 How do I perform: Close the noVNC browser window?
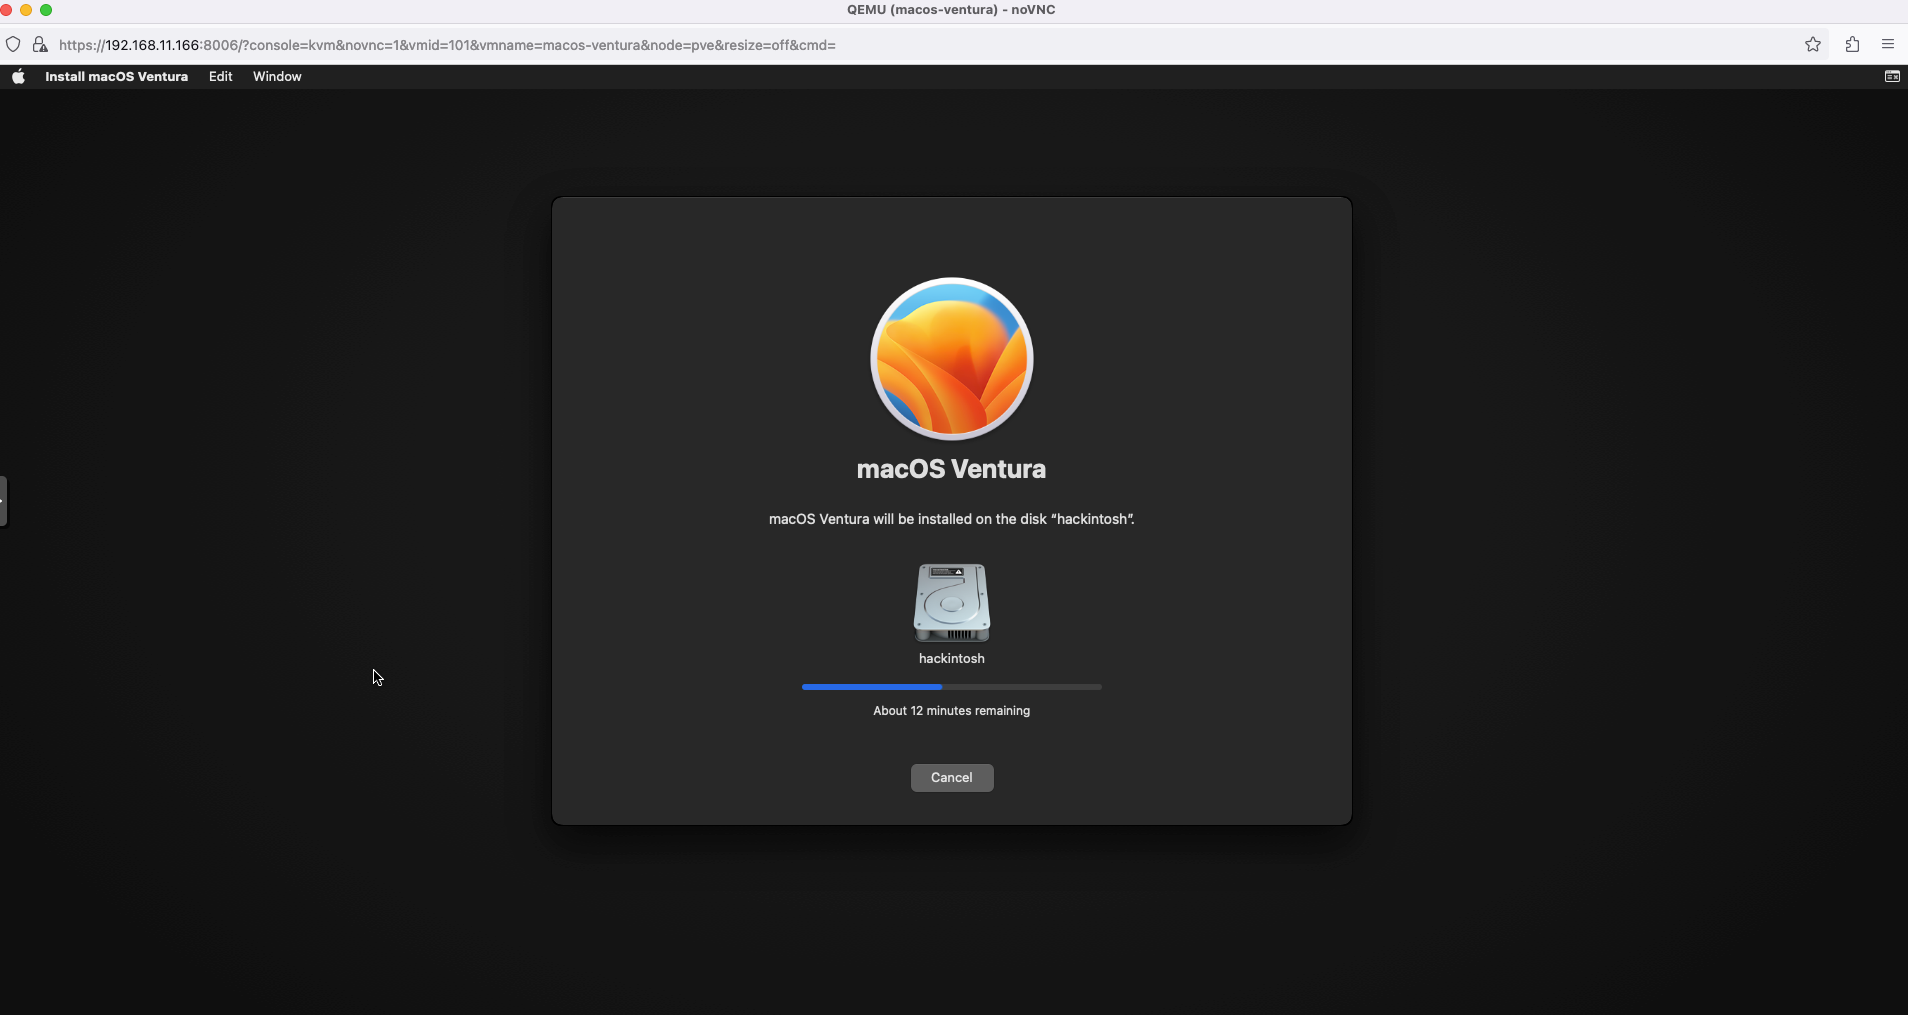6,10
